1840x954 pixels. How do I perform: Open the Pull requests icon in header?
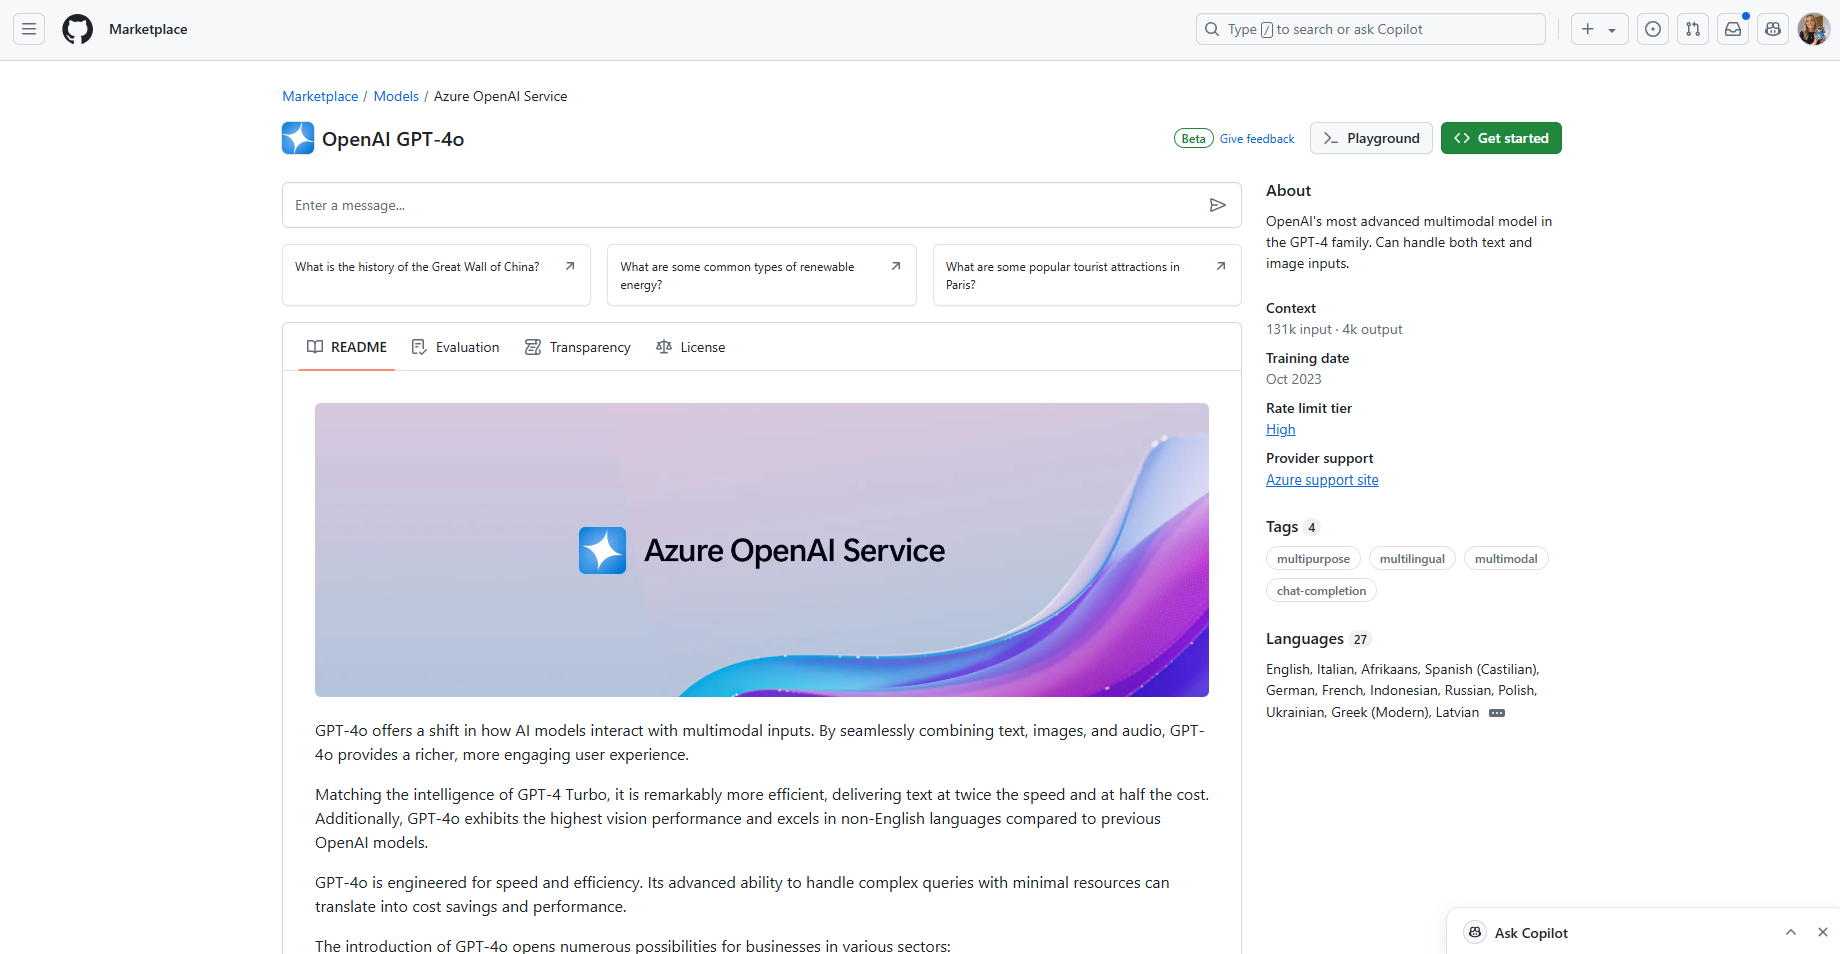coord(1693,29)
